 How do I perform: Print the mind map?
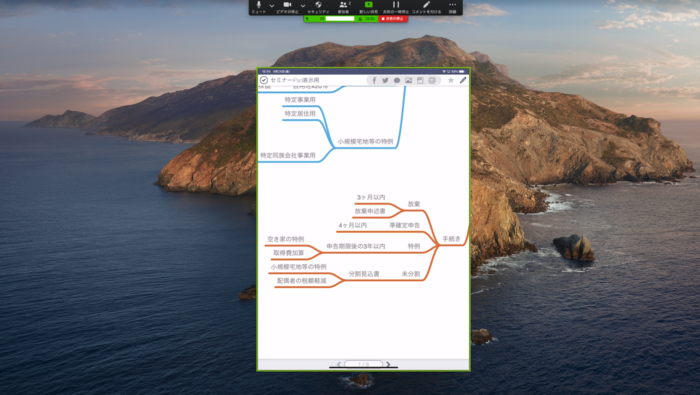tap(432, 80)
